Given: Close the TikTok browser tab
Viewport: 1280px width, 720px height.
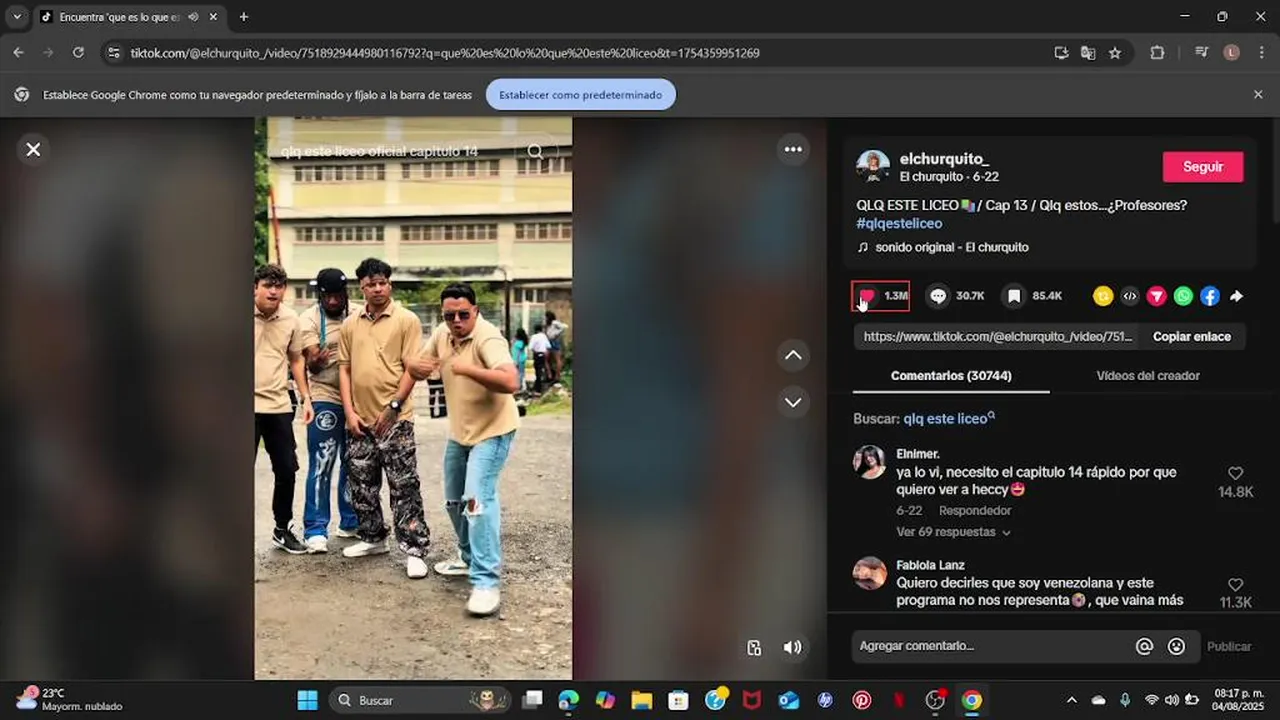Looking at the screenshot, I should 213,17.
